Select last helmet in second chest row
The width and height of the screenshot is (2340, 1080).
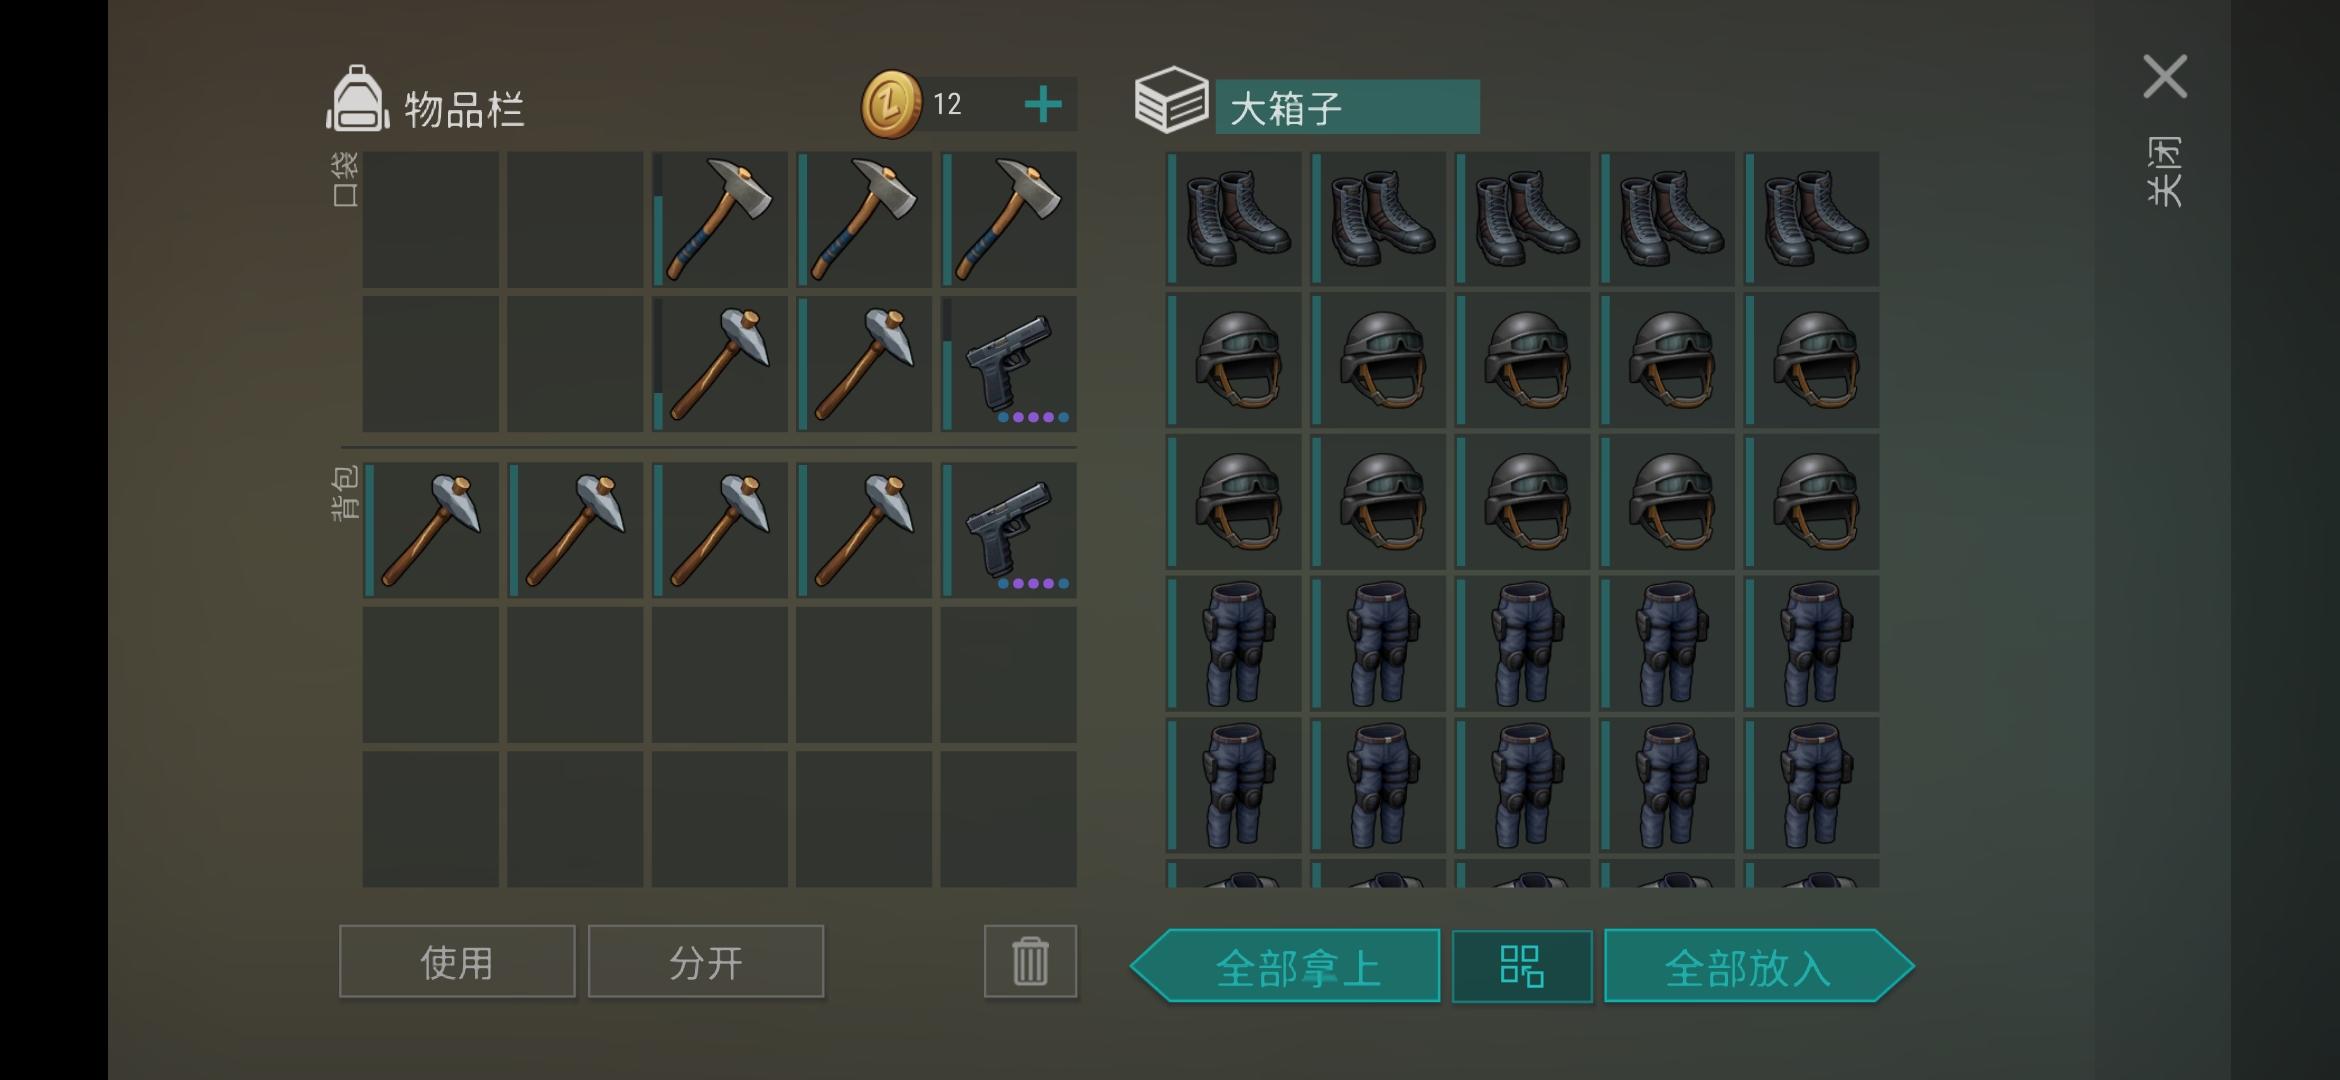pos(1812,360)
